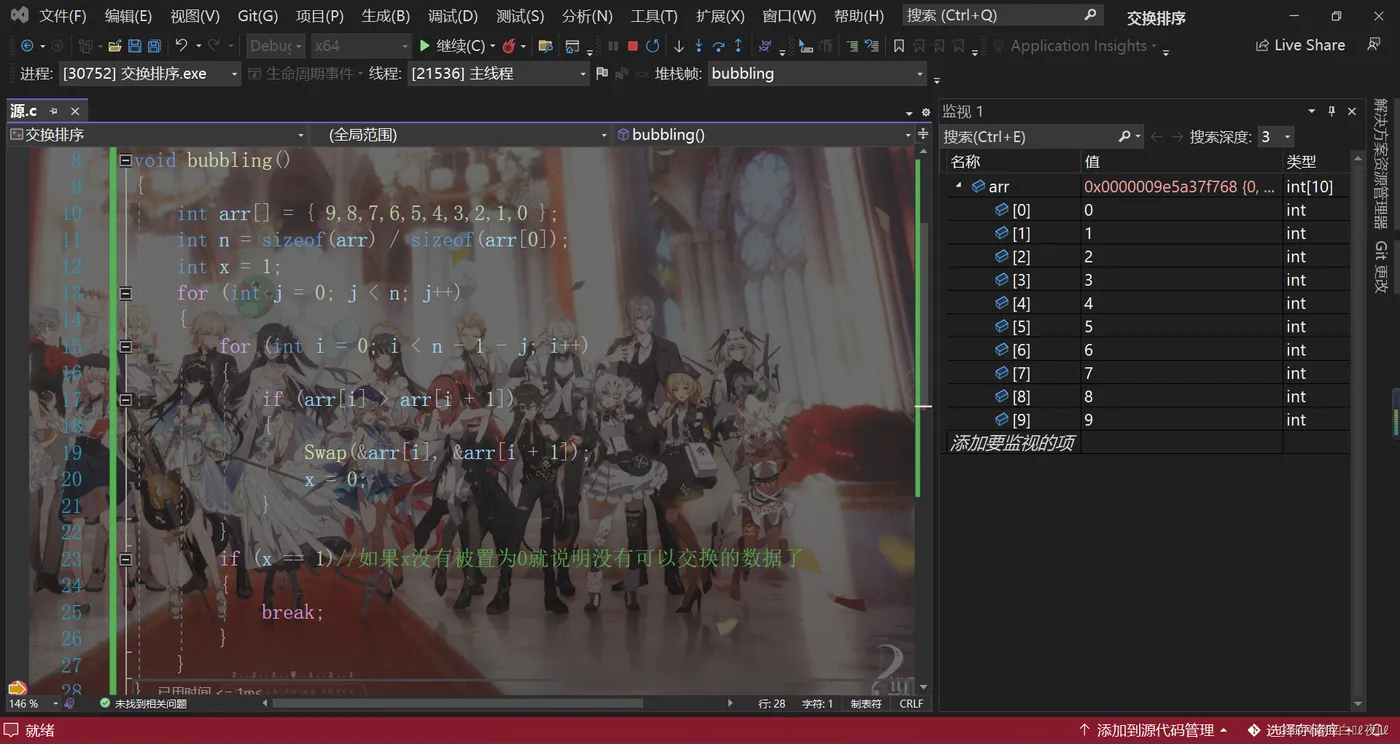Open the 编辑(E) menu
The width and height of the screenshot is (1400, 744).
point(128,16)
